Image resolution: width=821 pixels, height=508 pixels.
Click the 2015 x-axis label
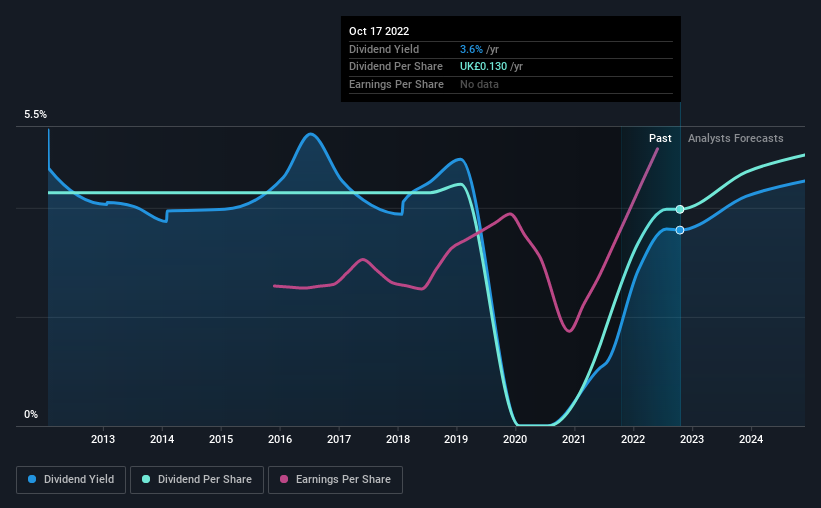[x=221, y=439]
